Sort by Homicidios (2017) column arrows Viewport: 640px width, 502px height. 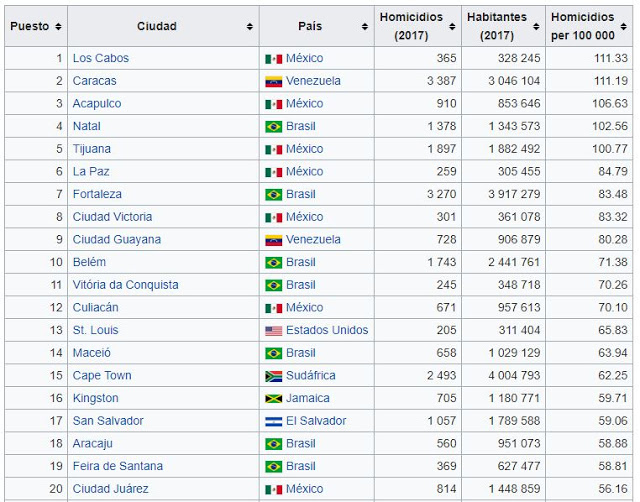coord(453,26)
